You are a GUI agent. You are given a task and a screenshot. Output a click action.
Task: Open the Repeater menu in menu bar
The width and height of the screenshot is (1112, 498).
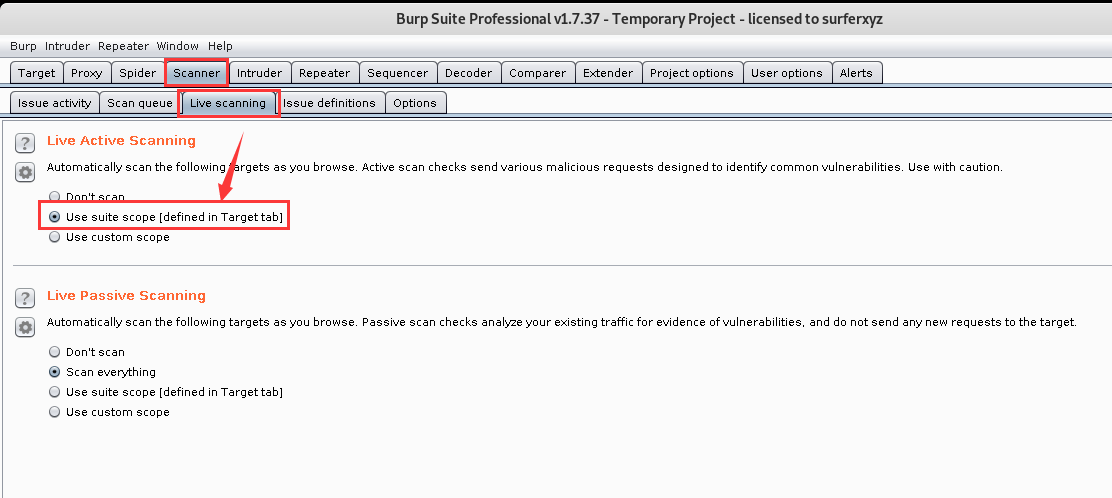click(123, 46)
